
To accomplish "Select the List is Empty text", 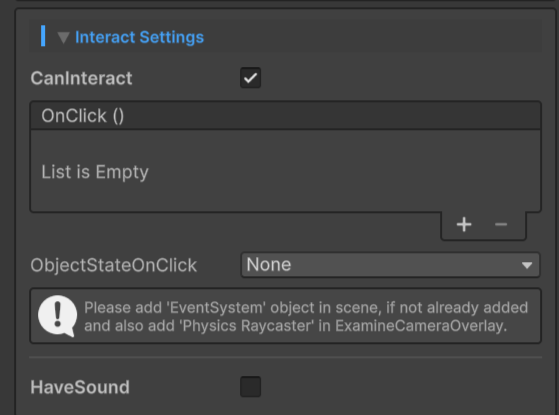I will coord(95,172).
